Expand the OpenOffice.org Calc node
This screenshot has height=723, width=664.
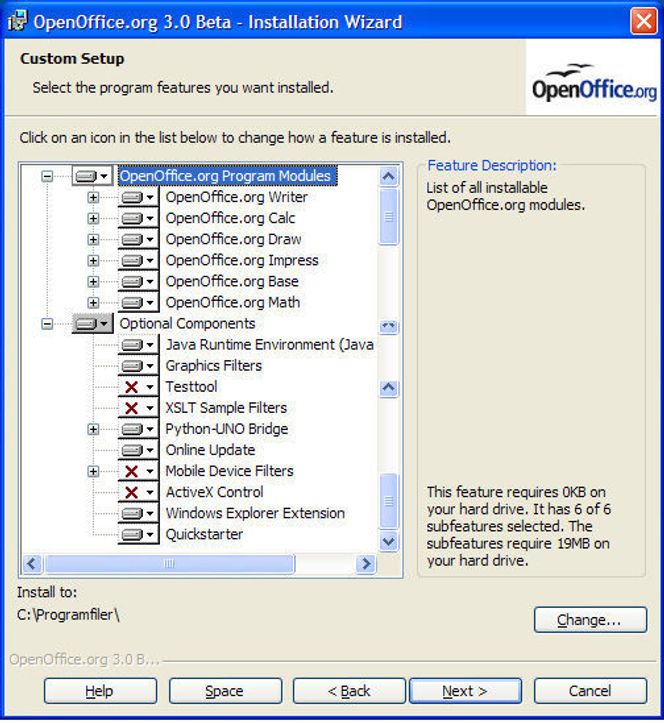tap(93, 219)
